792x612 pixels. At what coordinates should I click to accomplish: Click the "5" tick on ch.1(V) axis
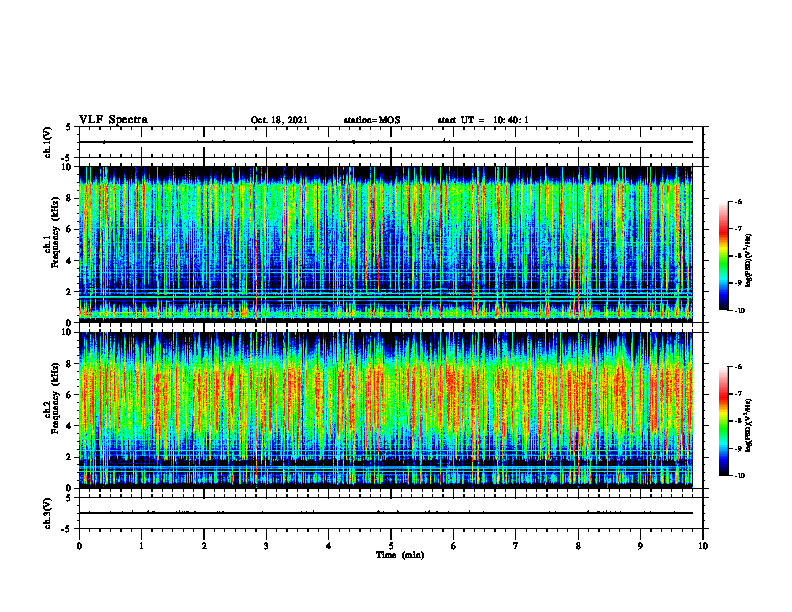tap(70, 127)
